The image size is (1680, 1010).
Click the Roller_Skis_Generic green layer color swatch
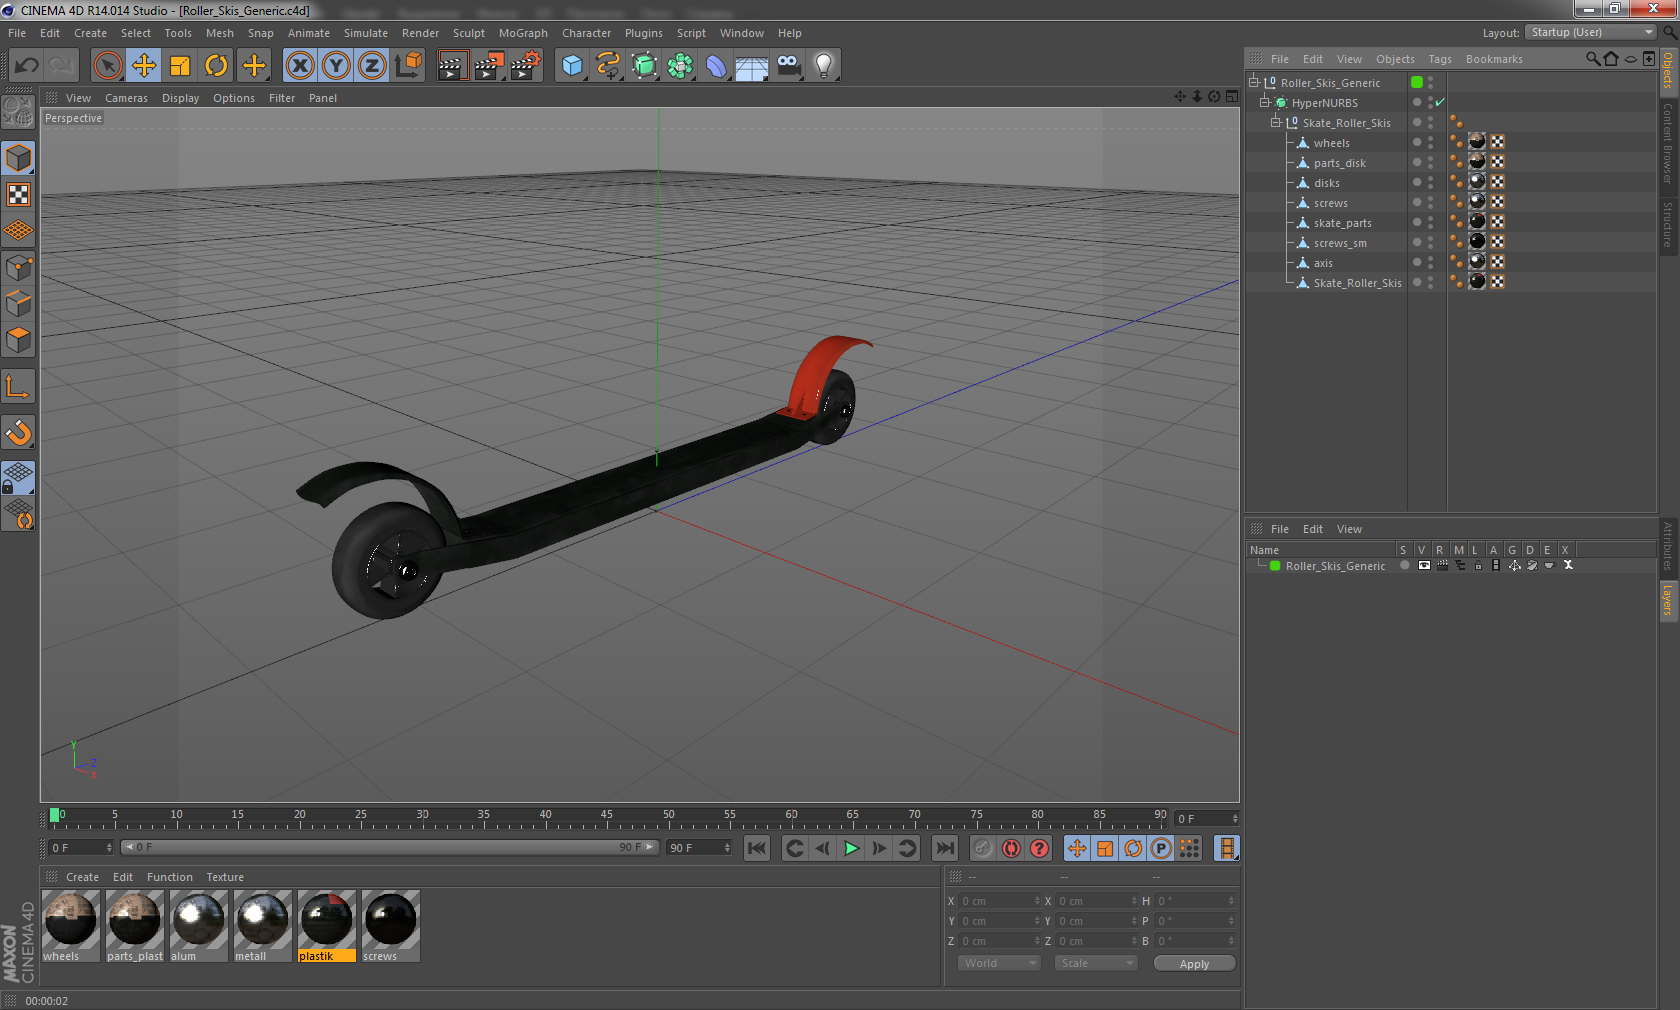[1275, 566]
